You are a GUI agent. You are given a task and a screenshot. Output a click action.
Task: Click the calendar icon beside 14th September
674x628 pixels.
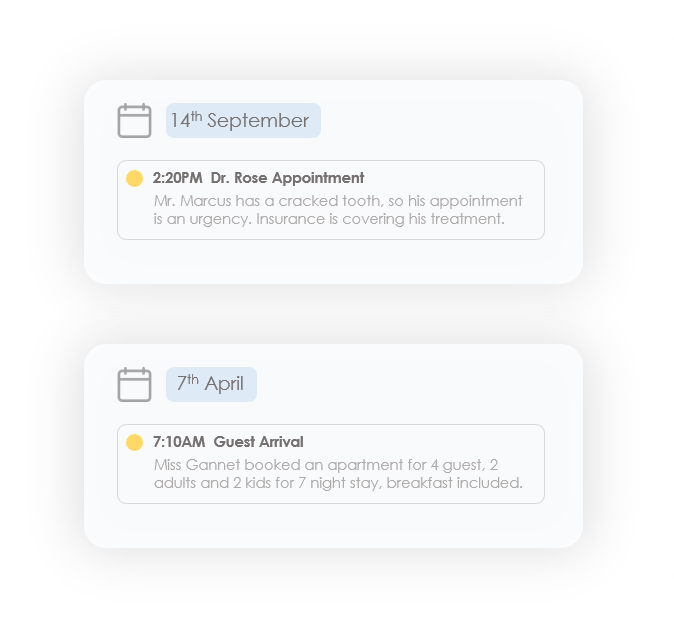pyautogui.click(x=134, y=120)
